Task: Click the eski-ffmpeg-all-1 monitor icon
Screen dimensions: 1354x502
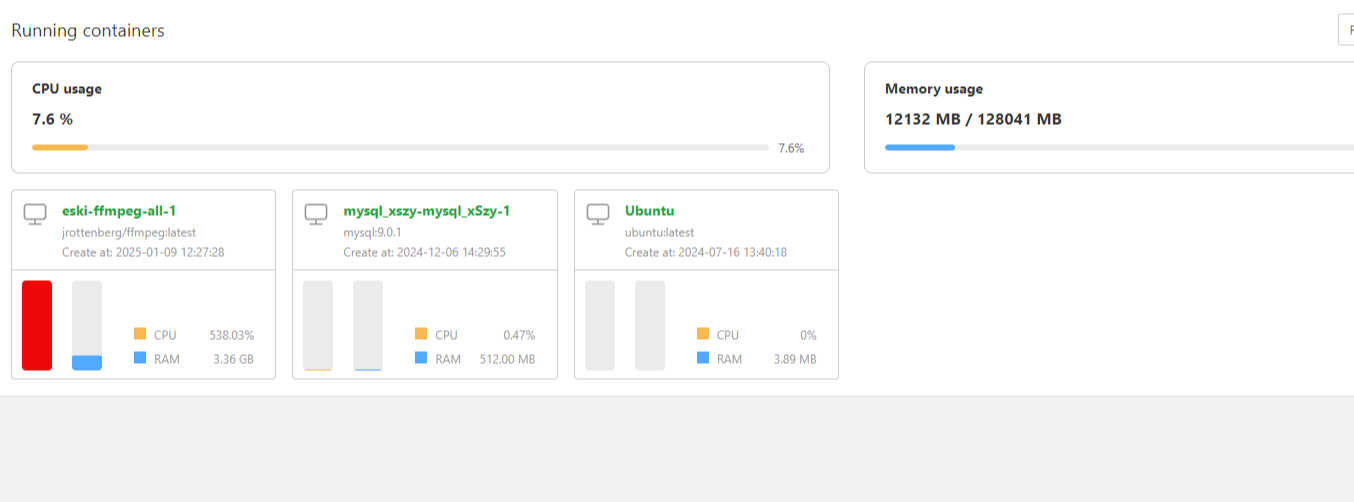Action: pyautogui.click(x=35, y=214)
